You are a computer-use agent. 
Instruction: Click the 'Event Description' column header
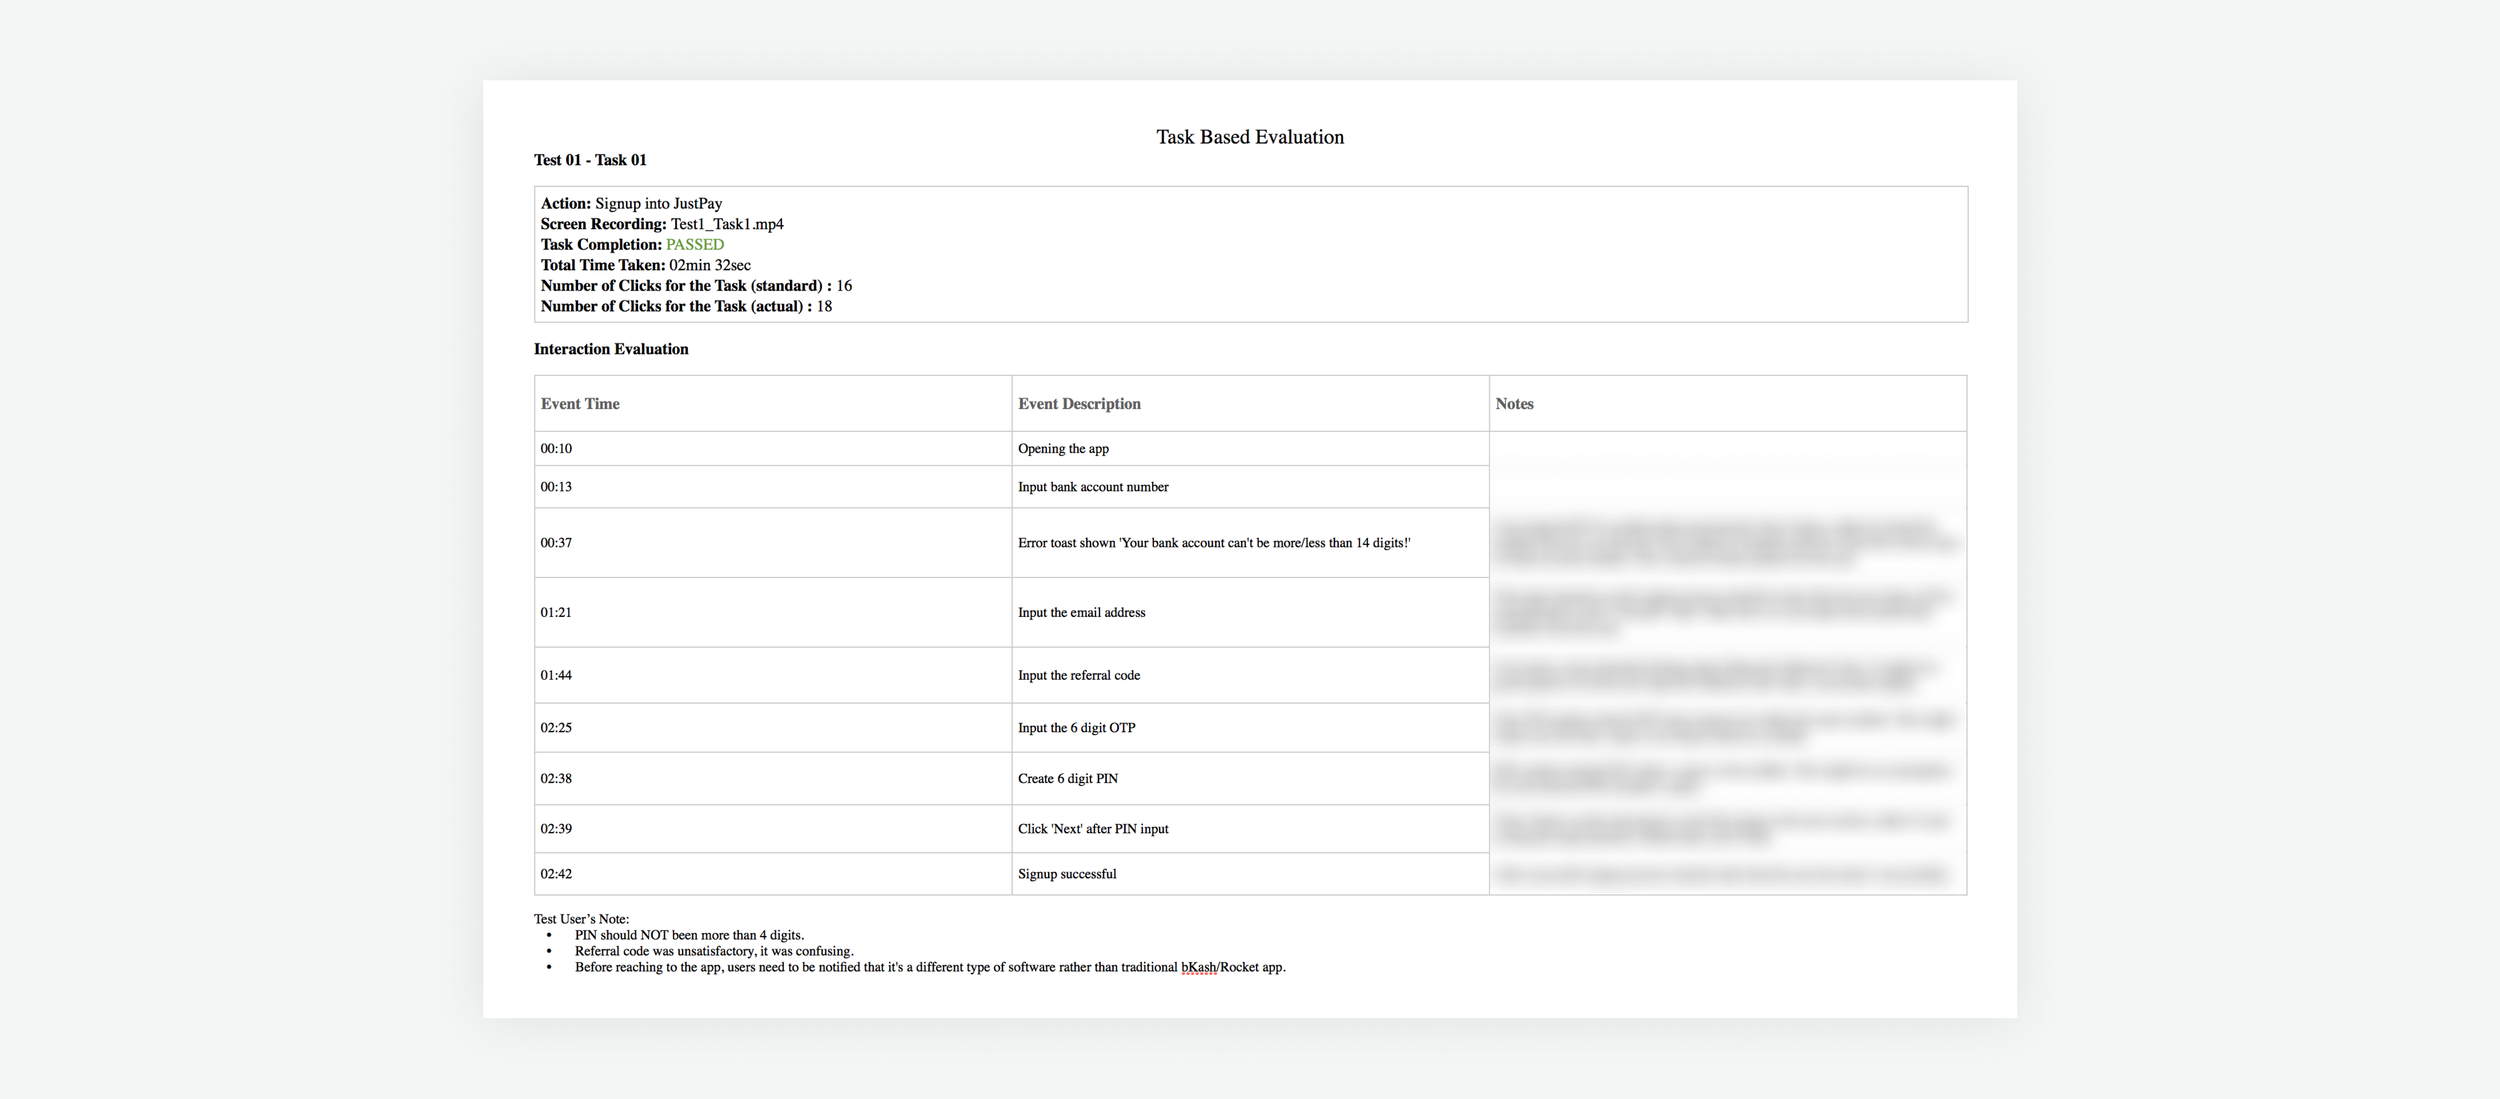1079,404
